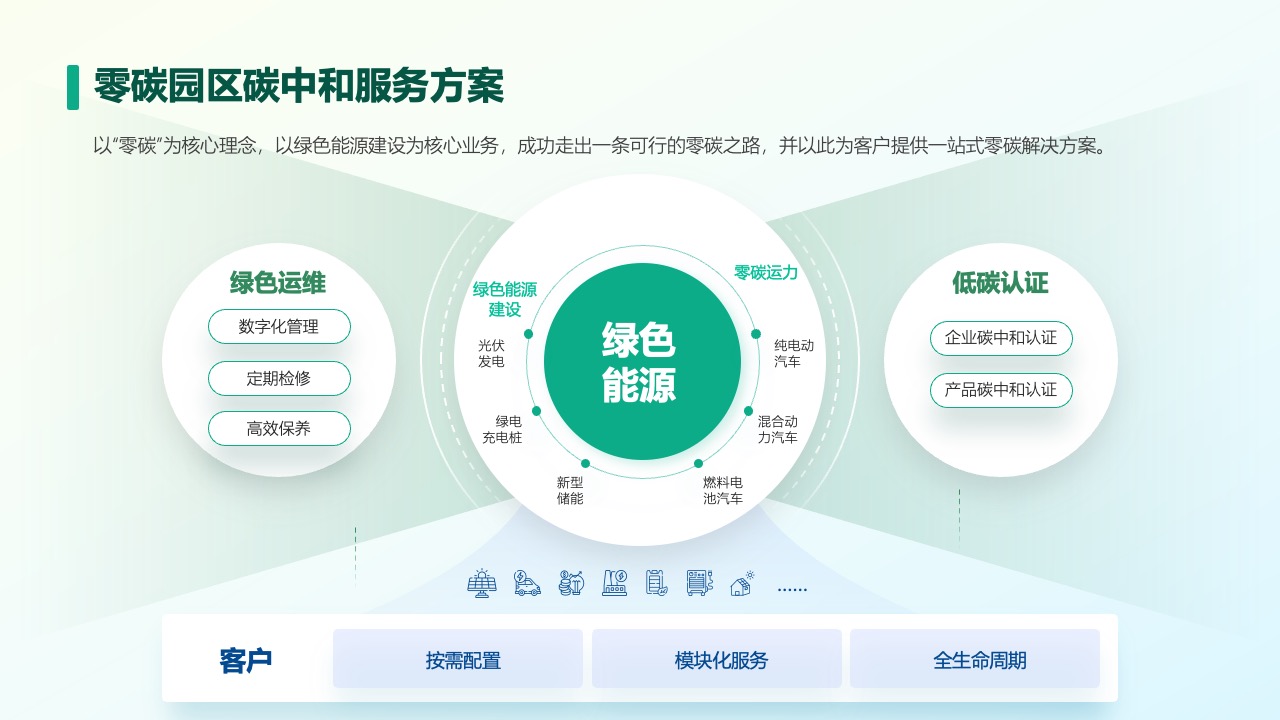This screenshot has width=1280, height=720.
Task: Select the 绿电充电桩 label
Action: [502, 429]
